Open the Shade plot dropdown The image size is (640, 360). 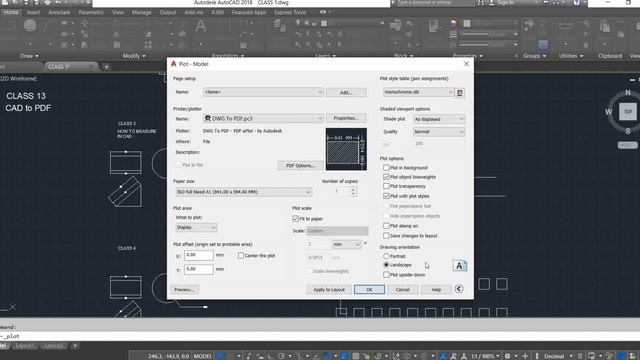pyautogui.click(x=439, y=119)
